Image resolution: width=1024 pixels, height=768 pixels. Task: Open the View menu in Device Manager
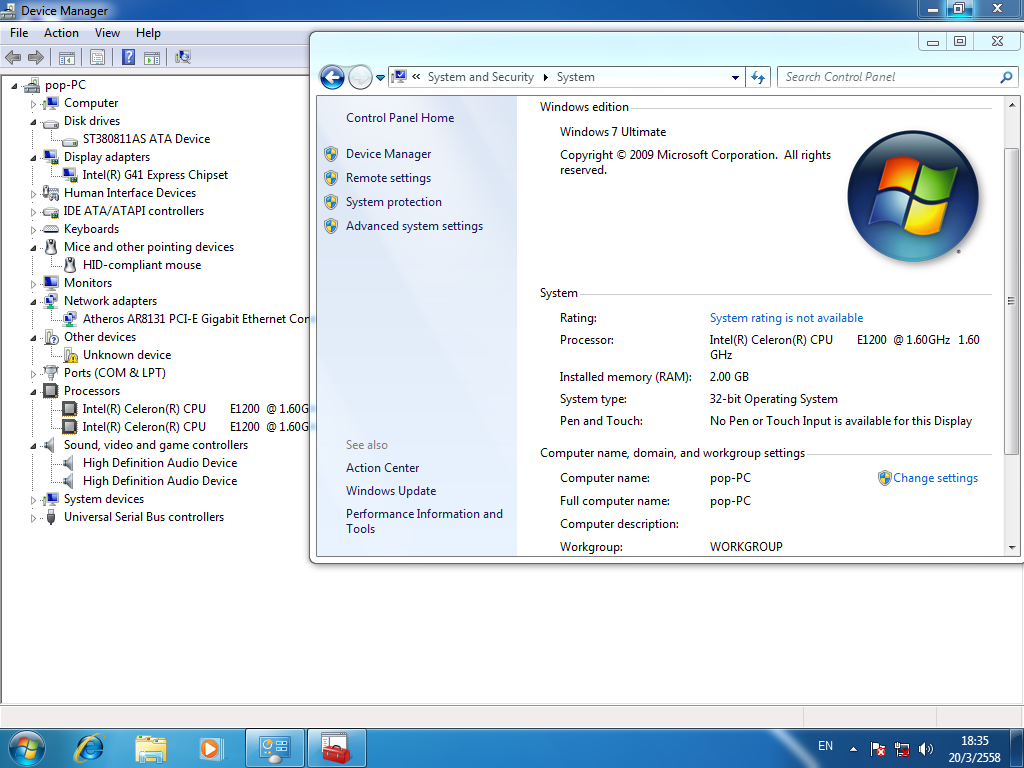107,33
